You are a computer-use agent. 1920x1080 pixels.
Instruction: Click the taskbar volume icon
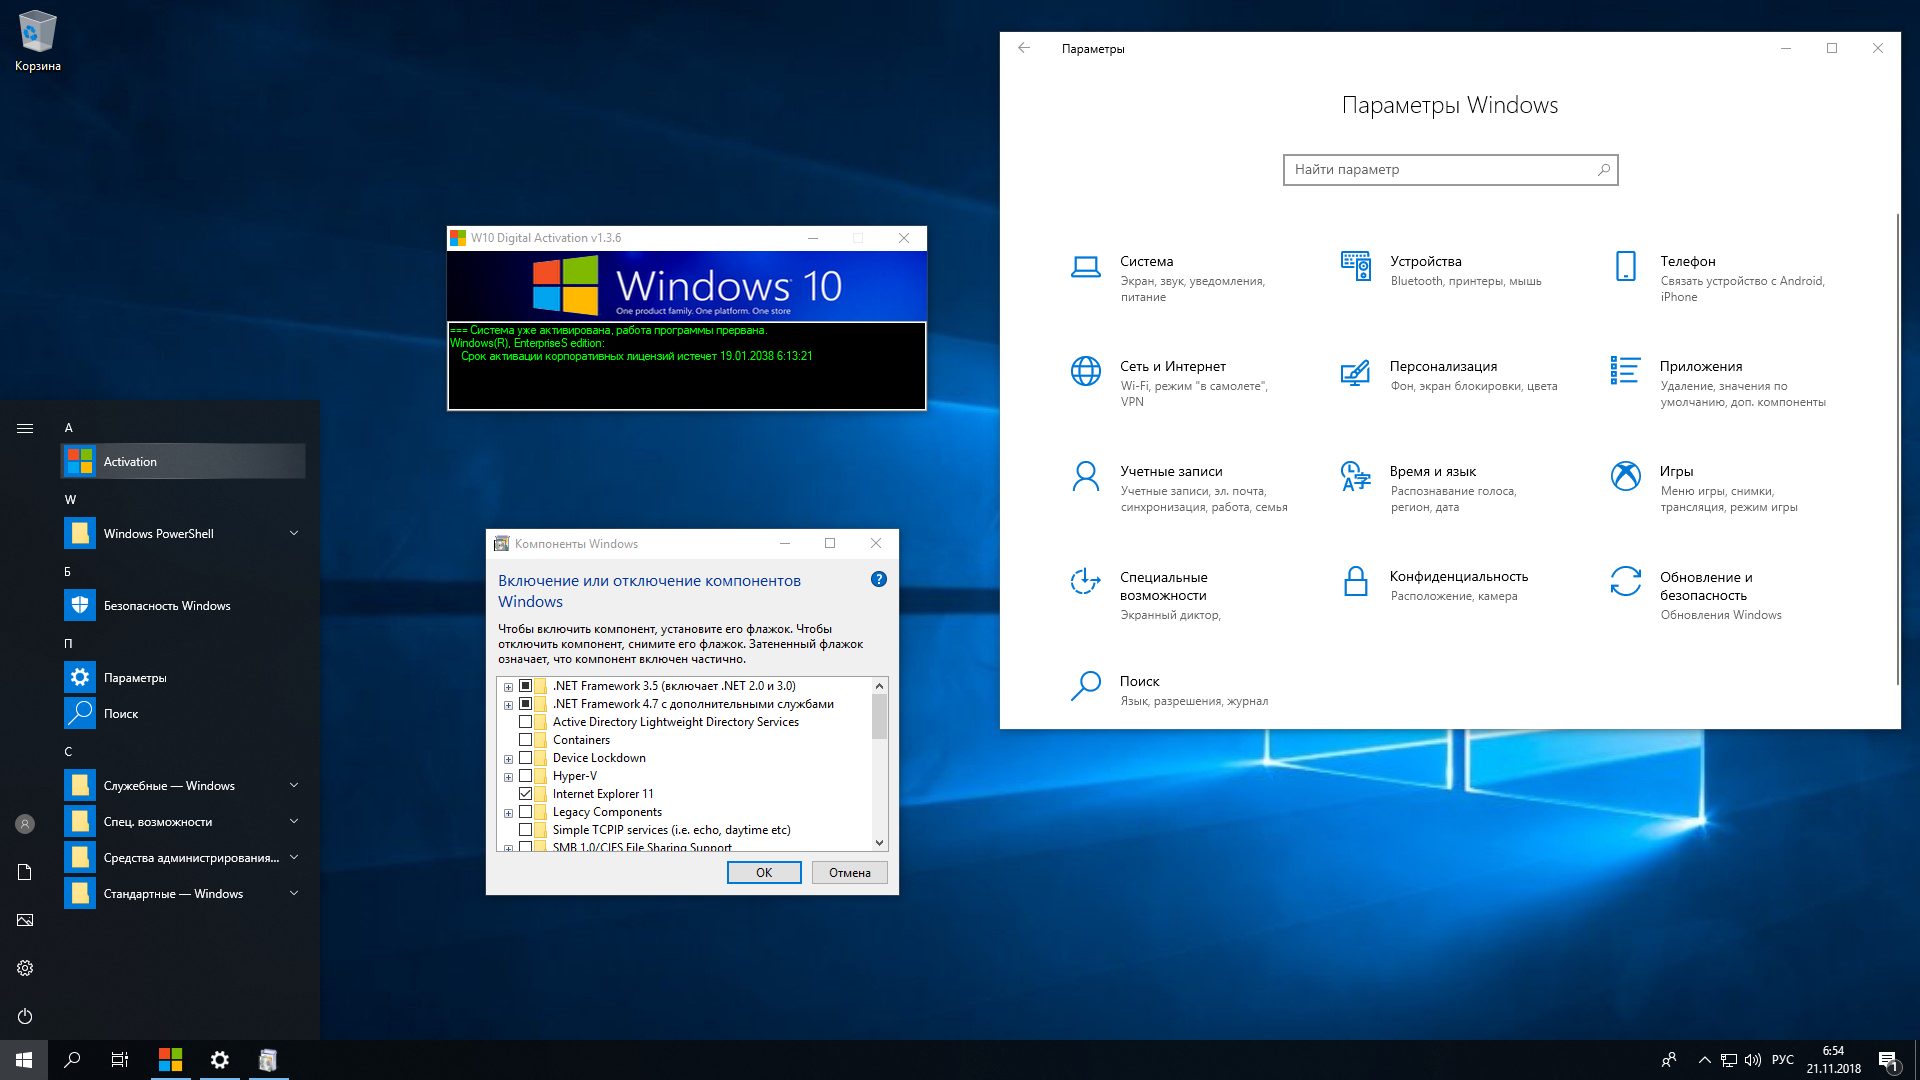pos(1752,1060)
